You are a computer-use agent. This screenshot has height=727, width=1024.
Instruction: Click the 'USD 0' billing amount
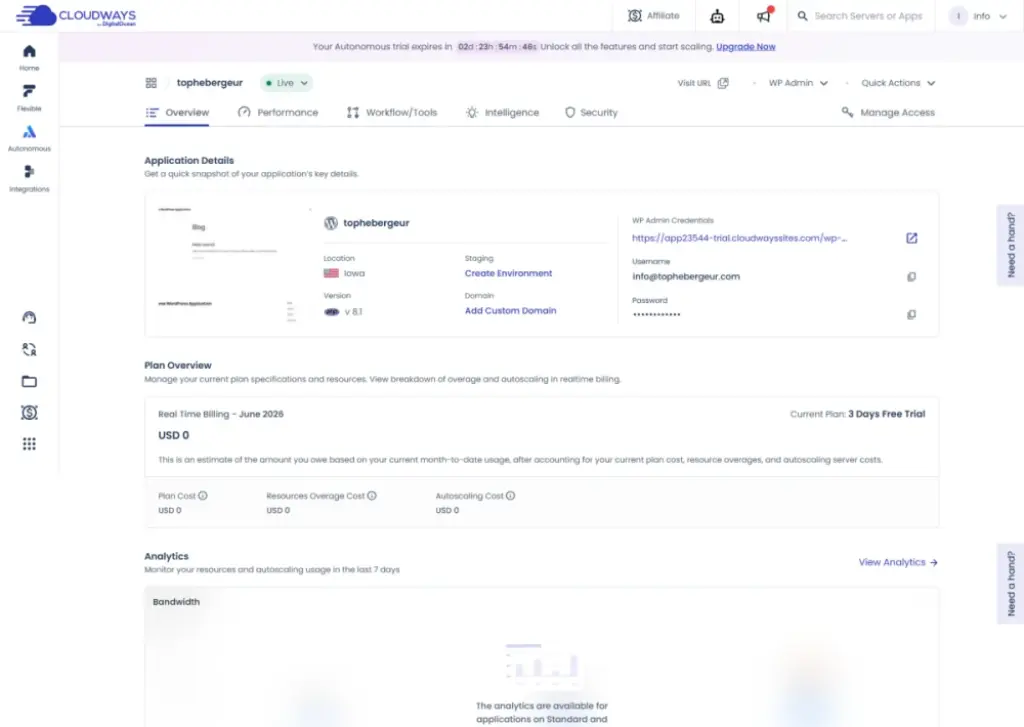174,435
